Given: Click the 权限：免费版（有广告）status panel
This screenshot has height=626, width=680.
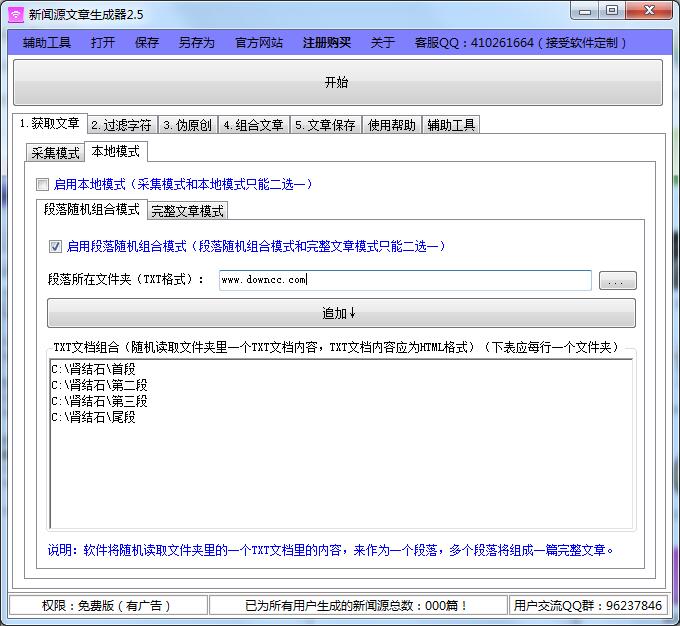Looking at the screenshot, I should coord(107,605).
